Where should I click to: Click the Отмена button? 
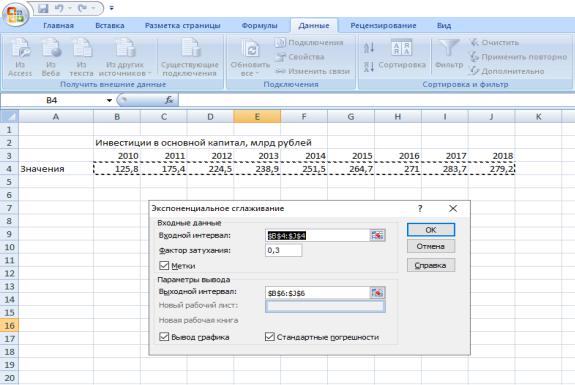431,246
